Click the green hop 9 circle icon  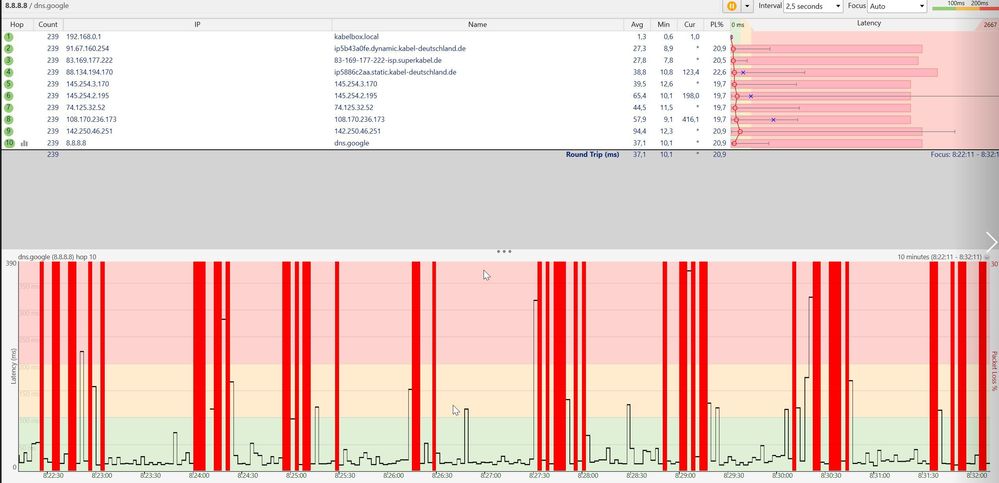click(8, 131)
